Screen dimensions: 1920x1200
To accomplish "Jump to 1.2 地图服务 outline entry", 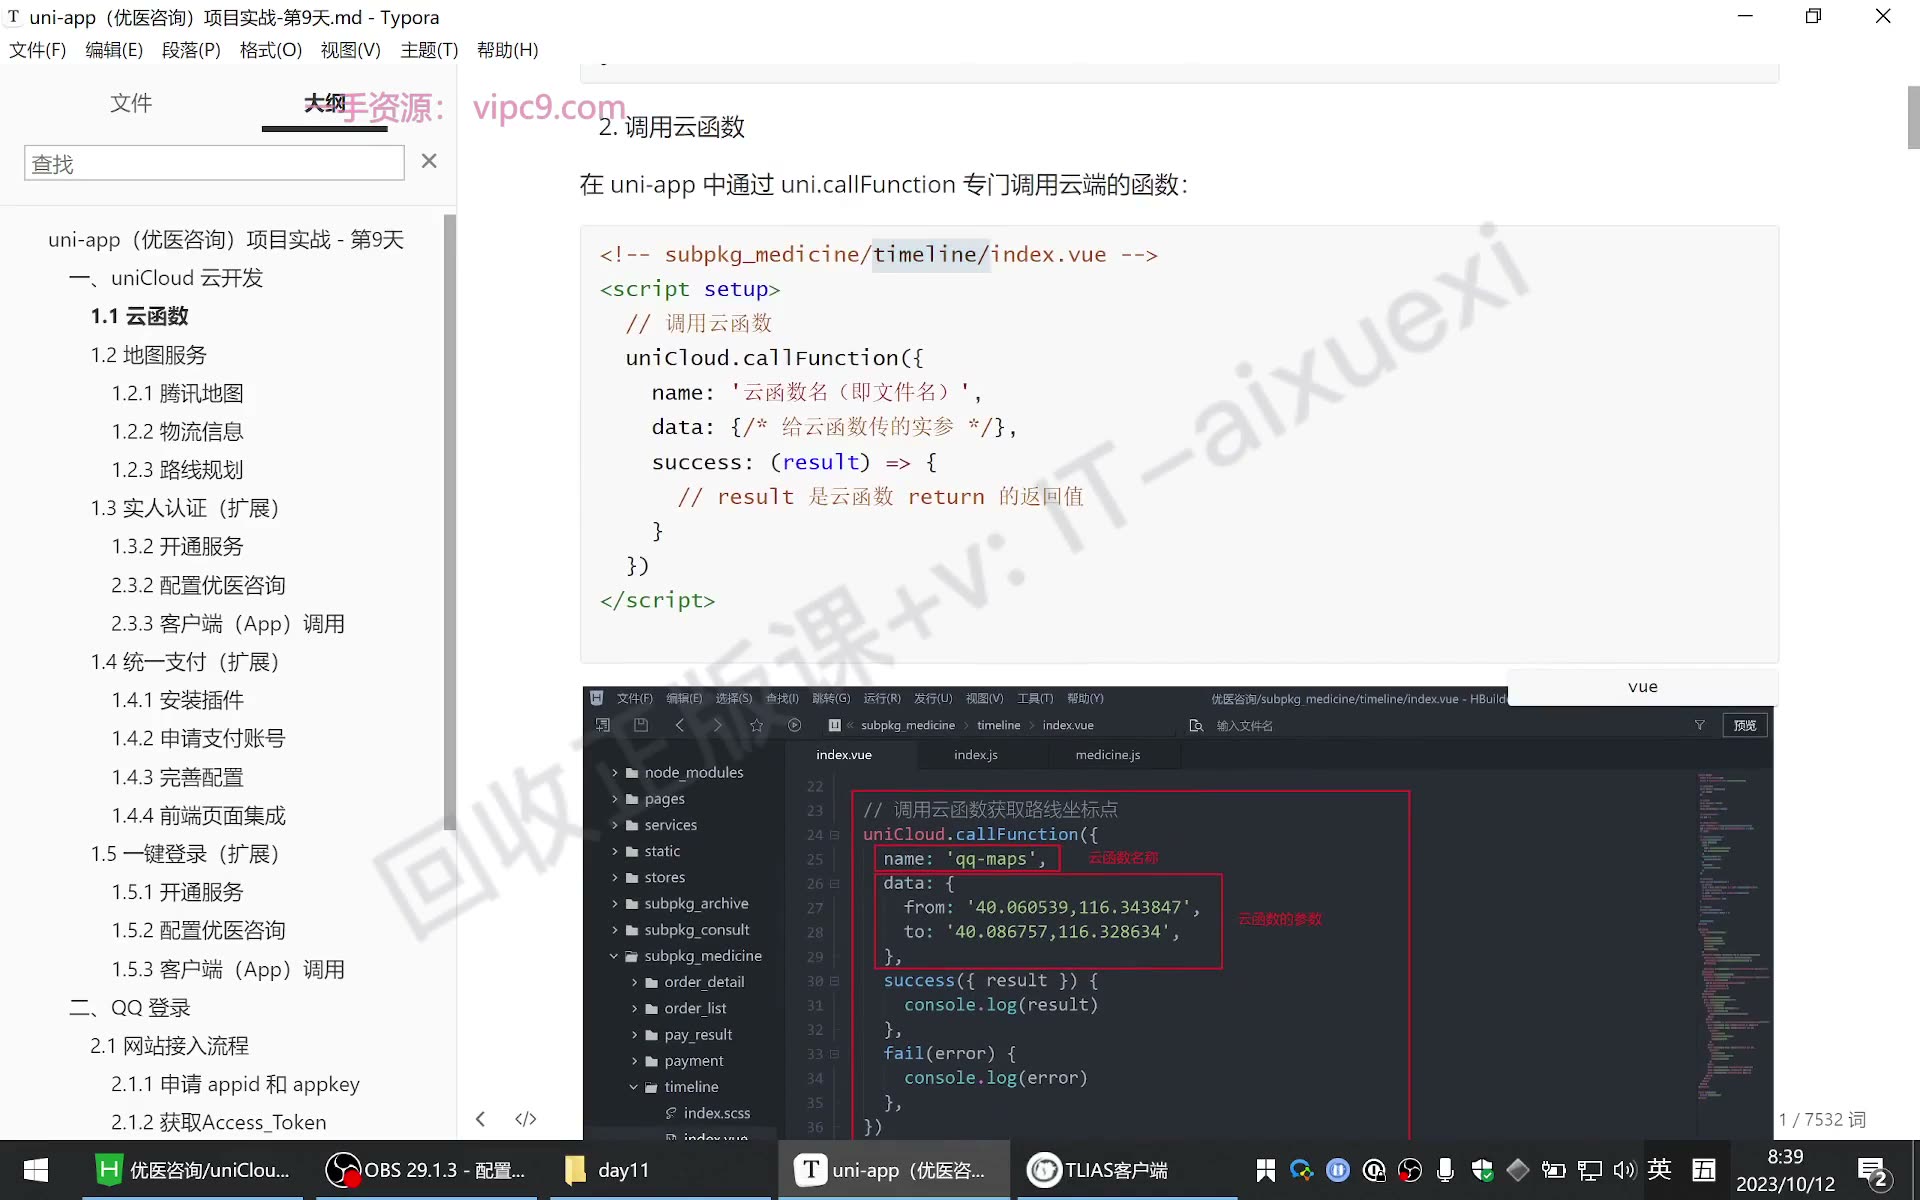I will pyautogui.click(x=149, y=355).
